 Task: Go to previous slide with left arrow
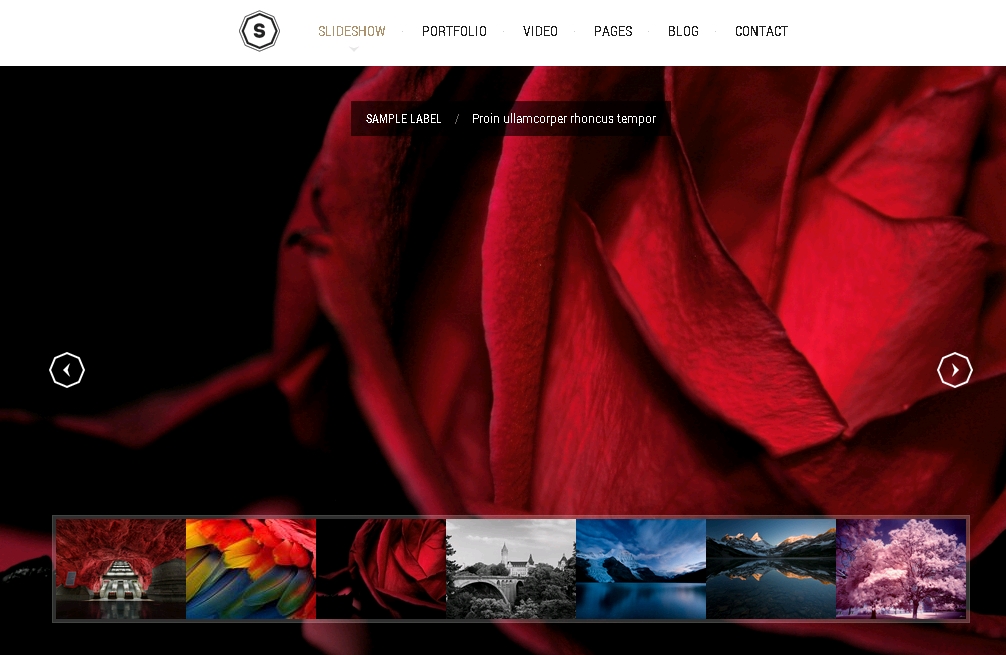click(x=67, y=370)
